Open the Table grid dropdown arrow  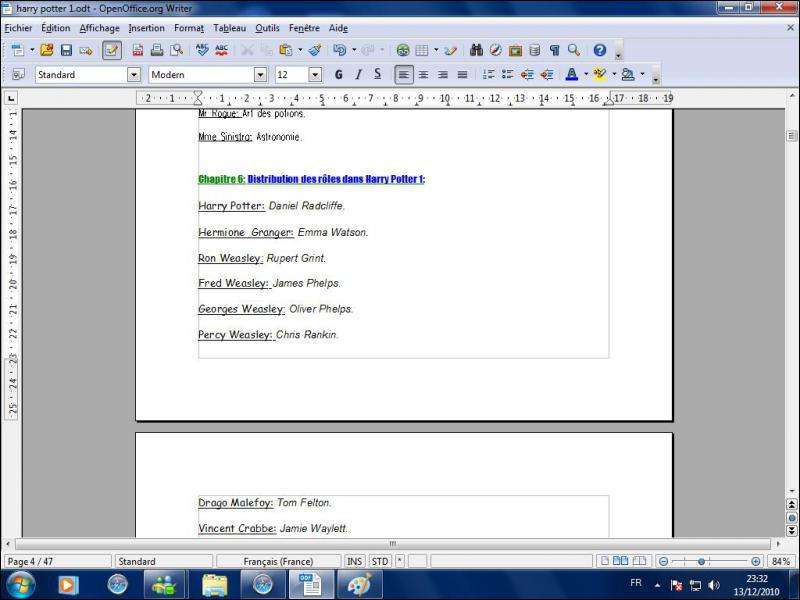pos(436,50)
